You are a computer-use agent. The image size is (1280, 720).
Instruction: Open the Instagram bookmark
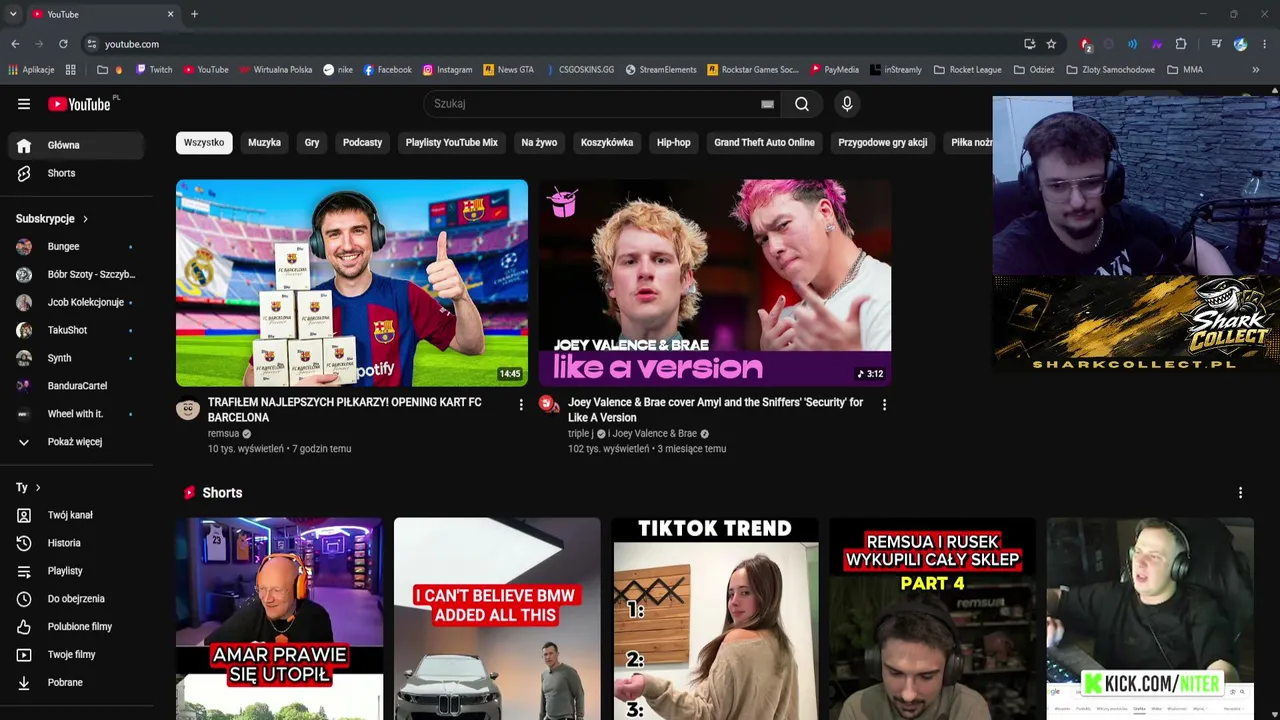tap(447, 70)
